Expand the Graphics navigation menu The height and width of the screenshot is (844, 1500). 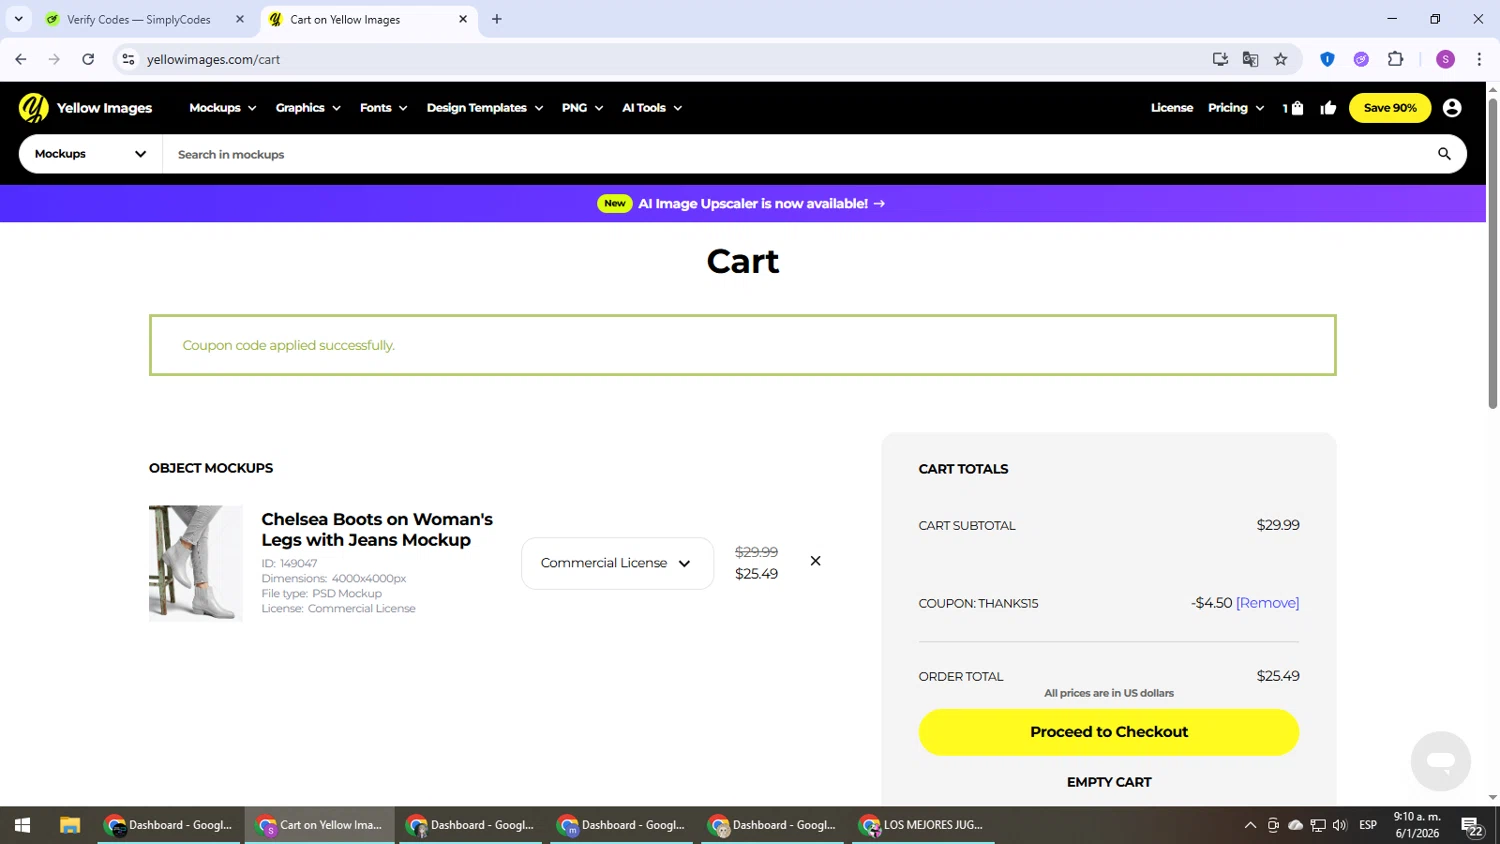[308, 108]
